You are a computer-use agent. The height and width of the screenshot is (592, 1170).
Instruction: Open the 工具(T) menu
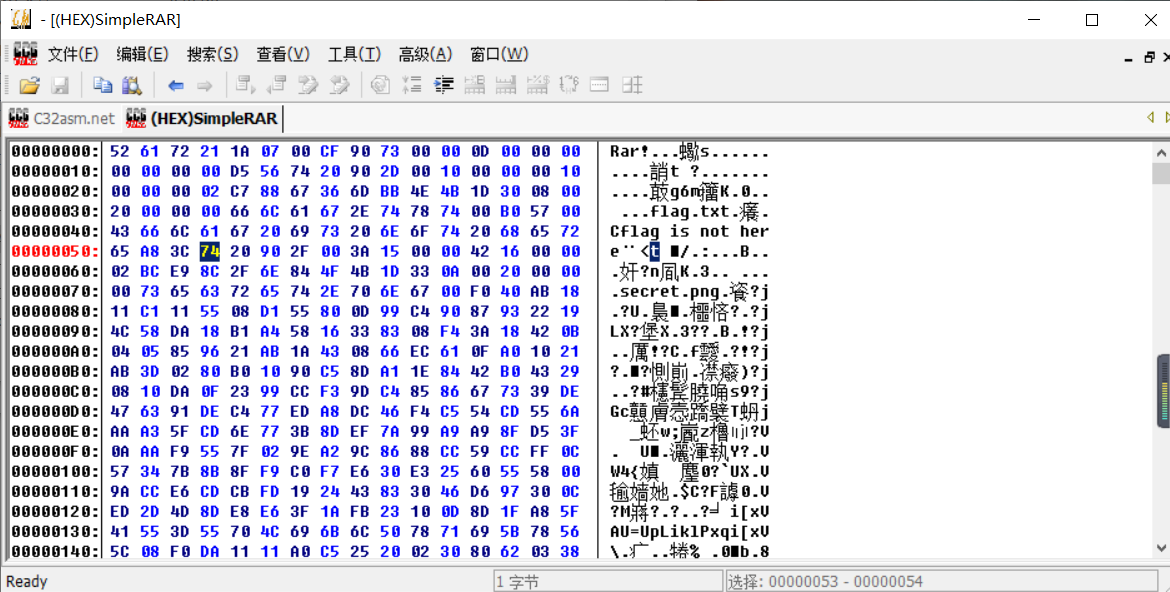pyautogui.click(x=354, y=54)
